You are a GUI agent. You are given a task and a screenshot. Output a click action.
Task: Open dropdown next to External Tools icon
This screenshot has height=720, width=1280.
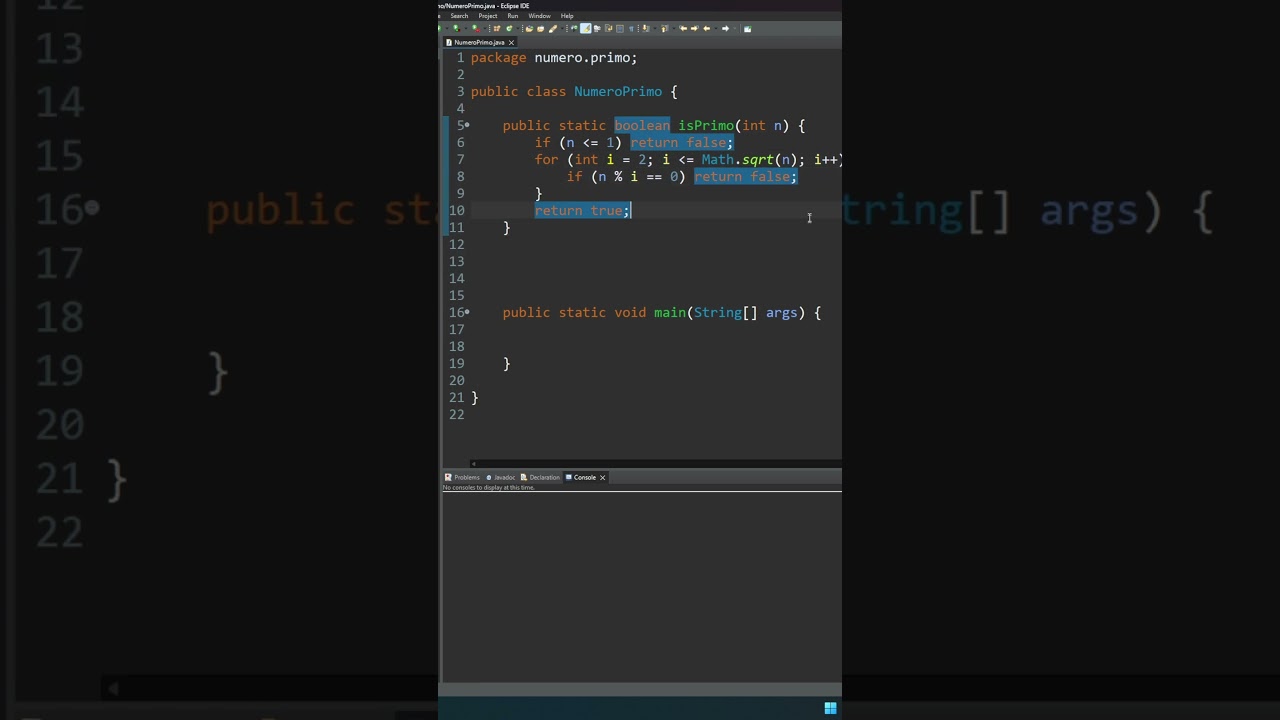pyautogui.click(x=485, y=29)
